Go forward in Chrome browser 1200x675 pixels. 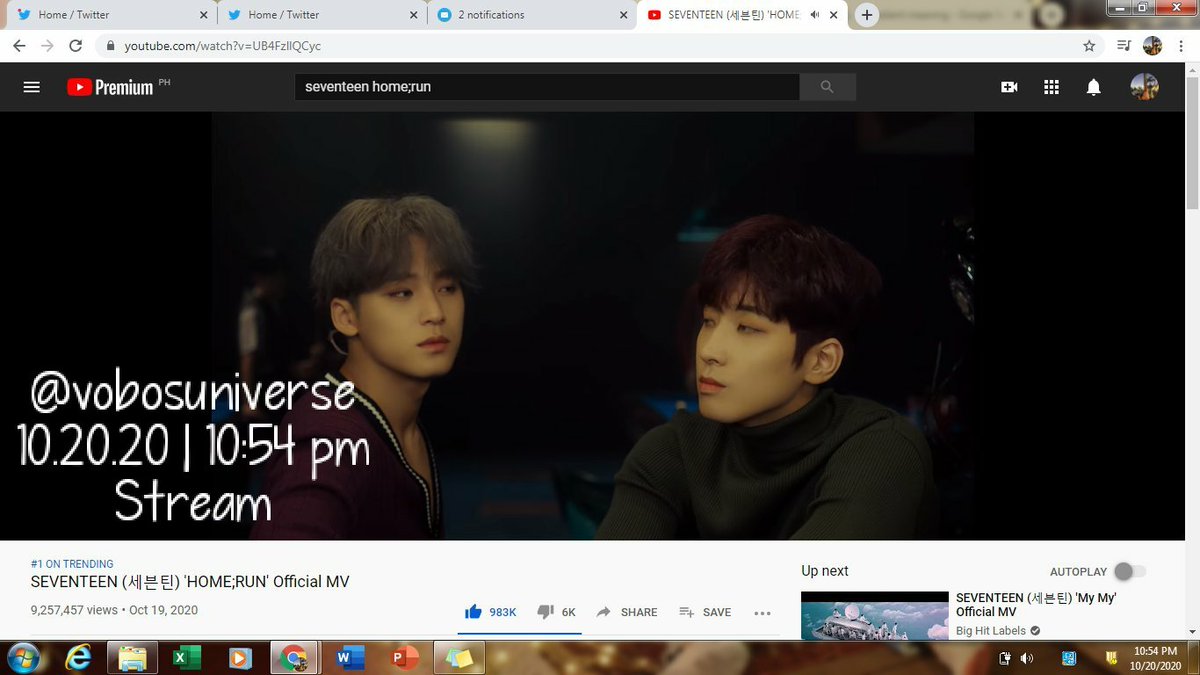[47, 46]
